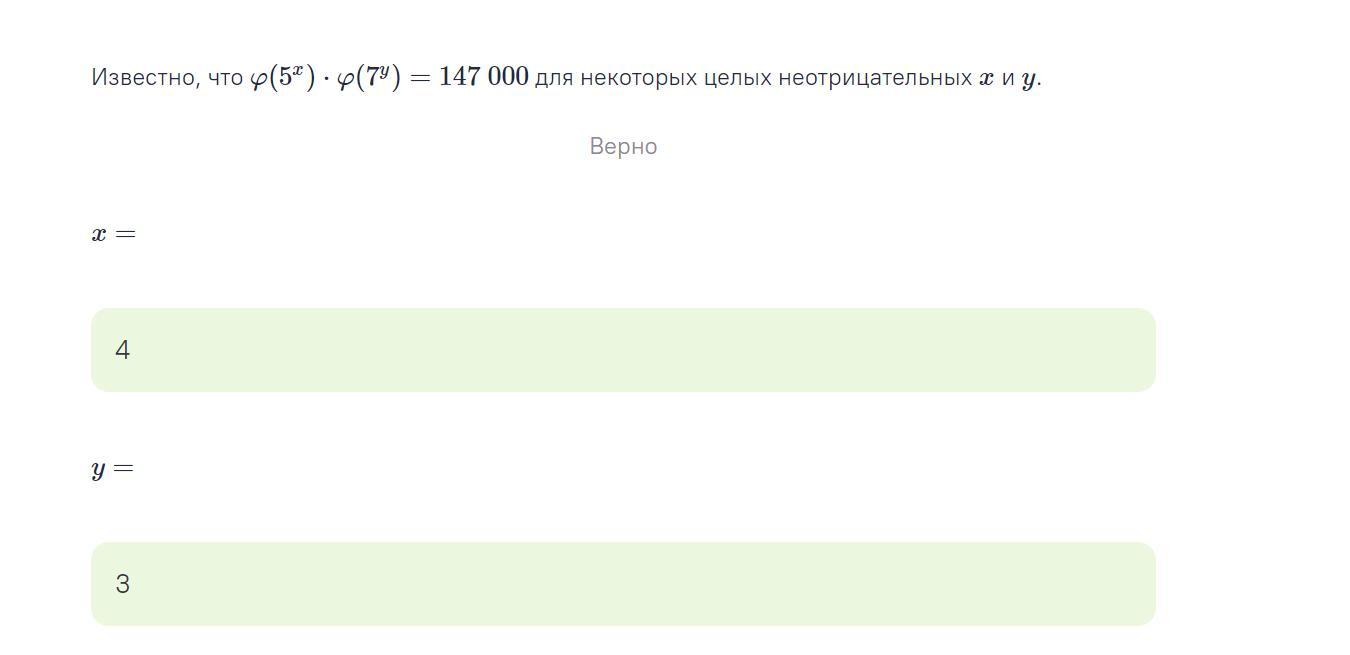Click the y answer input field
Screen dimensions: 1350x655
[622, 584]
